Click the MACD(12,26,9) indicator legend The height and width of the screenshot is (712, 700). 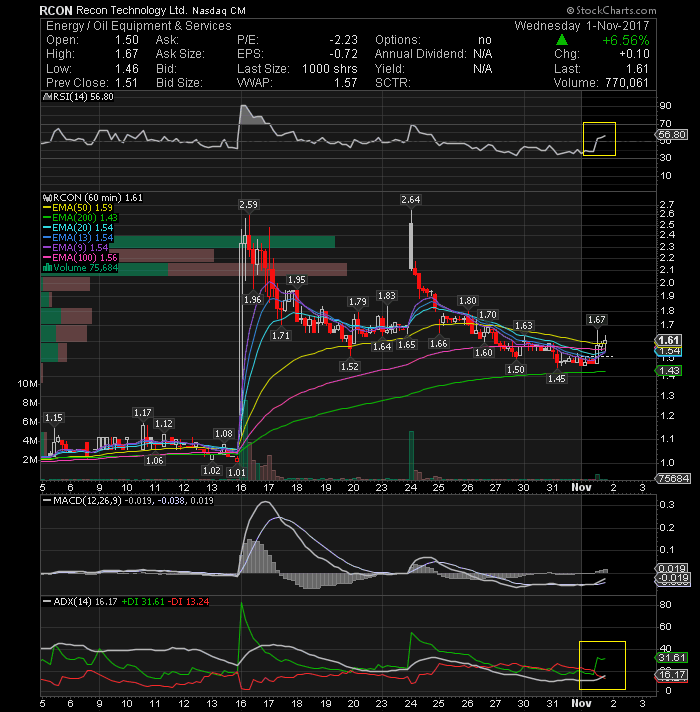(128, 501)
